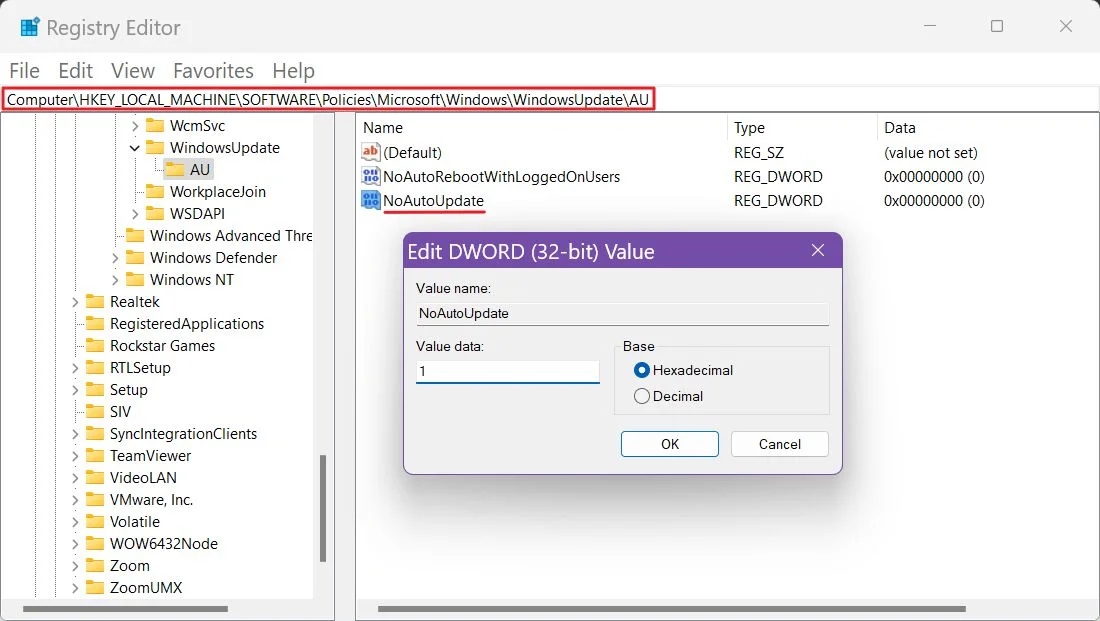Screen dimensions: 1100x621
Task: Click the VMware, Inc. folder icon
Action: pos(95,500)
